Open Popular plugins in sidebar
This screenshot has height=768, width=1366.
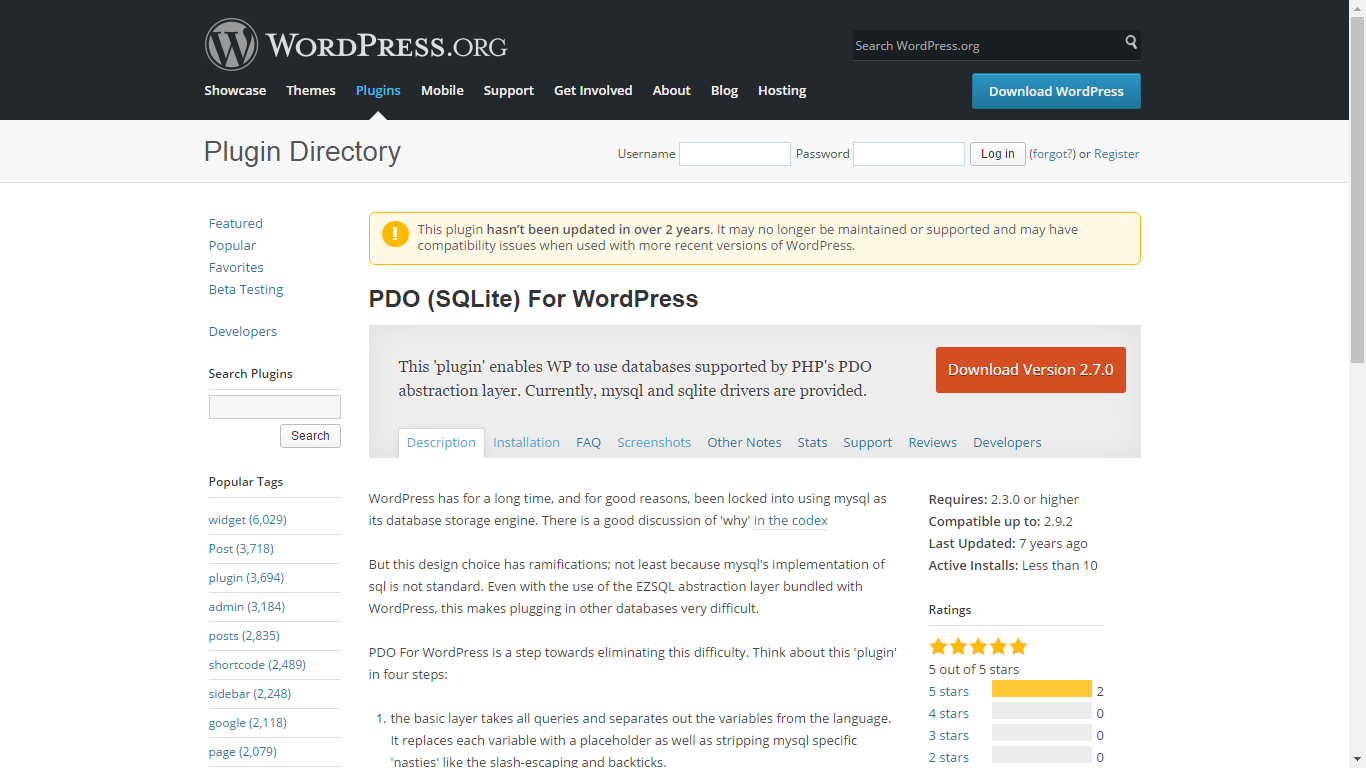(232, 245)
